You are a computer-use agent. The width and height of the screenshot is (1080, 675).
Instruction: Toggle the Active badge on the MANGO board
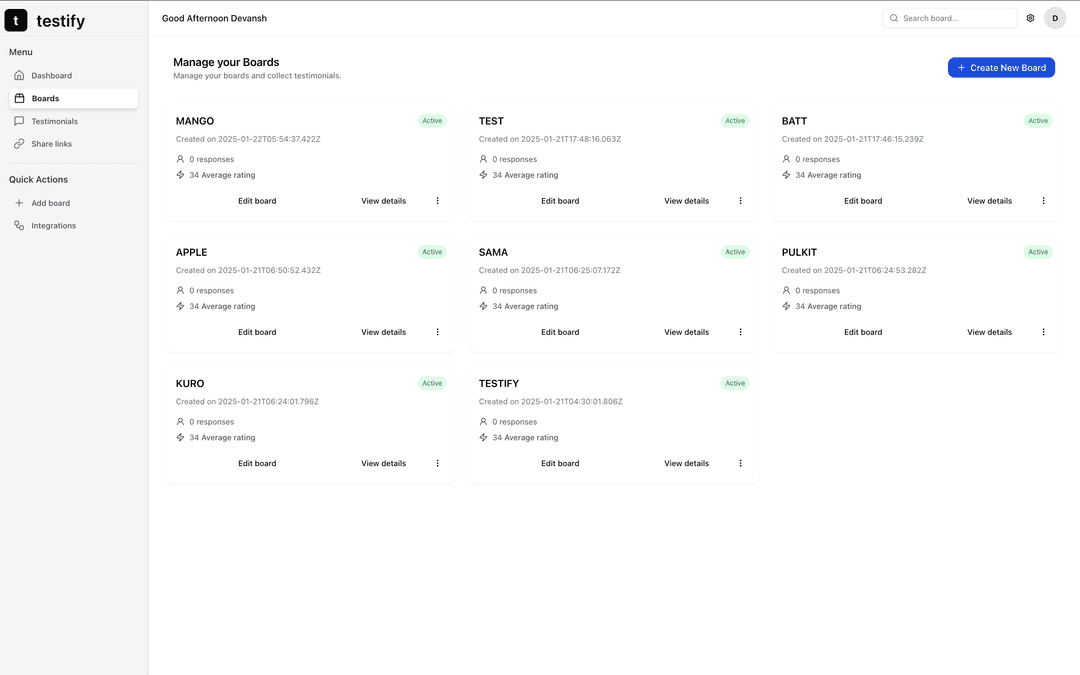point(432,120)
